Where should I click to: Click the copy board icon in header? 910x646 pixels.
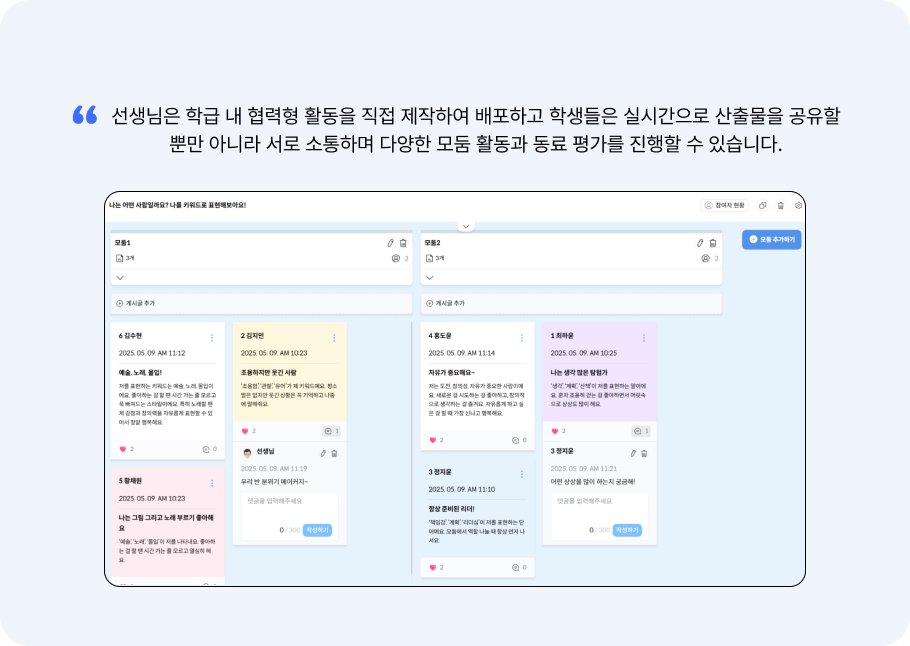pos(763,205)
